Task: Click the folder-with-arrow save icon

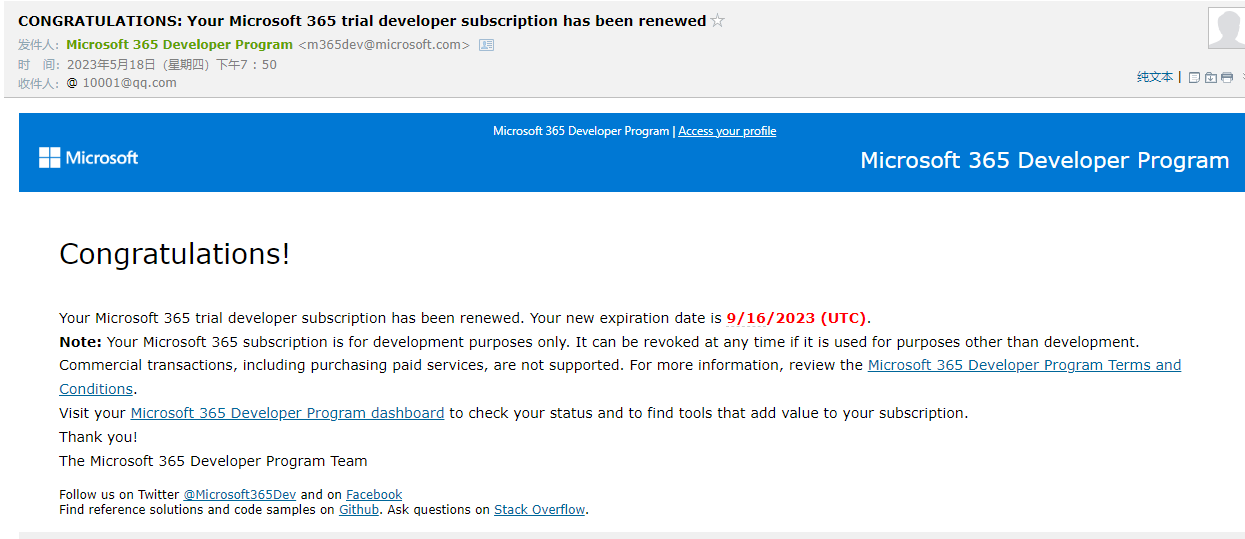Action: (1210, 78)
